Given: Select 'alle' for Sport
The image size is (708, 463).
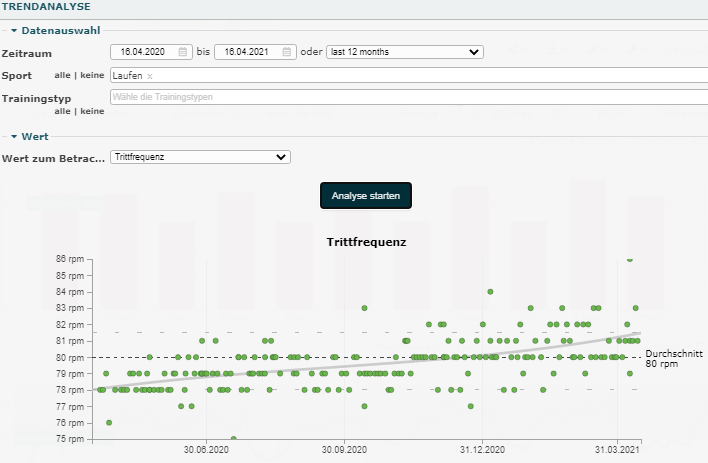Looking at the screenshot, I should tap(62, 75).
